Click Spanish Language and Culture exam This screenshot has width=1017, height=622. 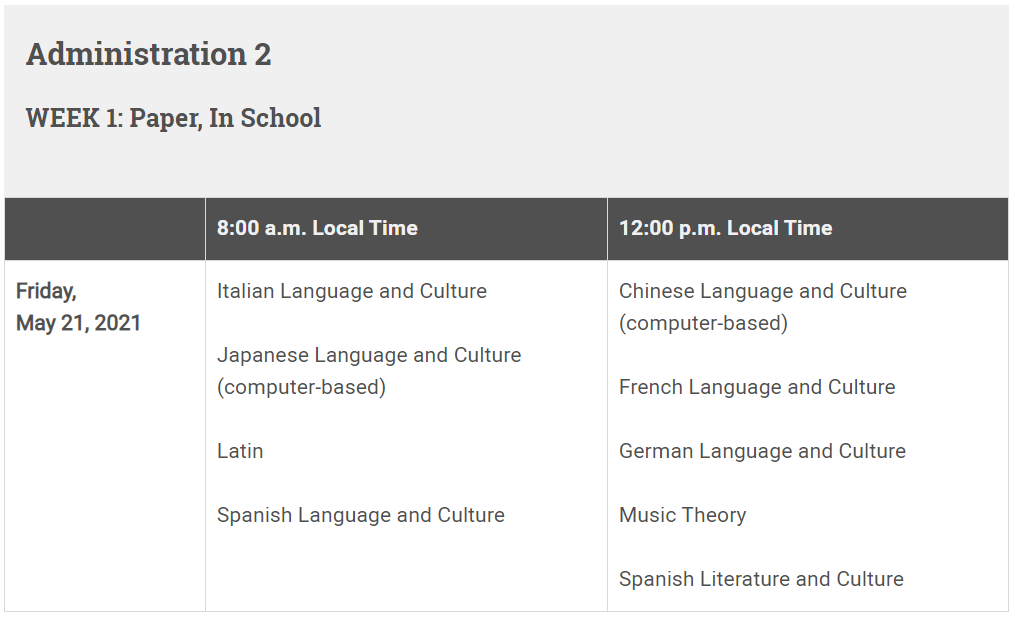(x=361, y=515)
